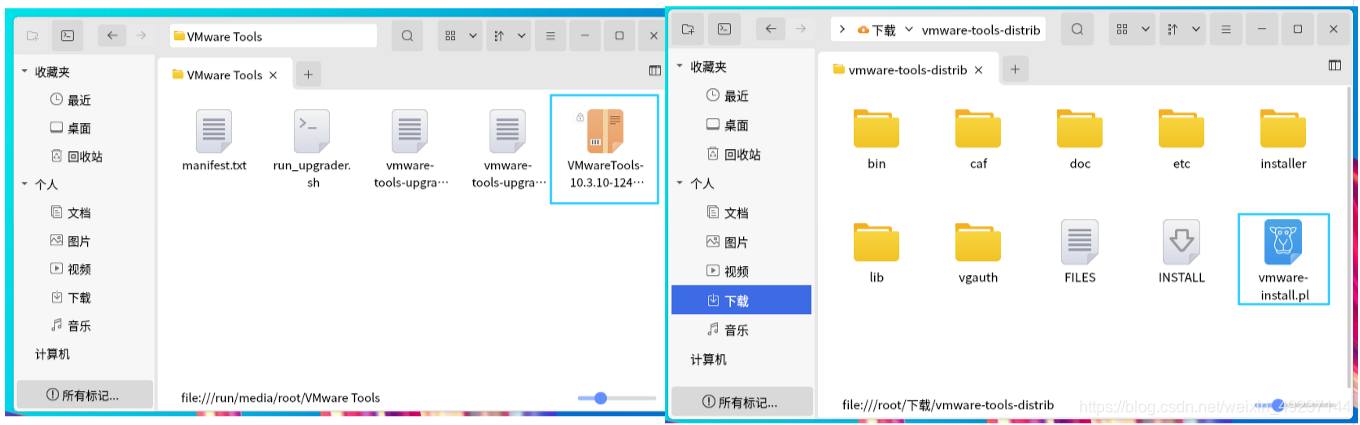Click 计算机 in left window sidebar

point(53,354)
